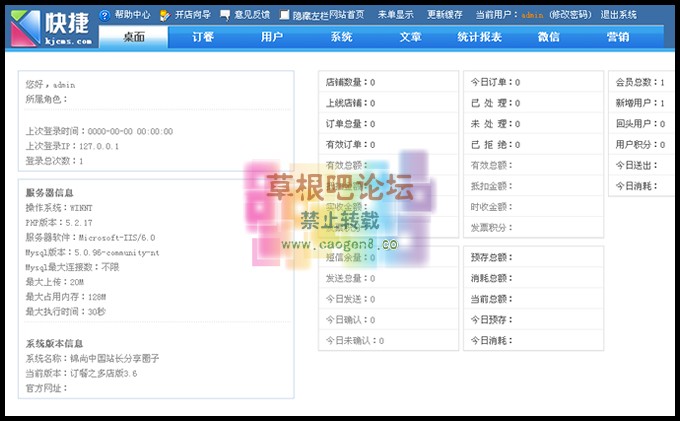
Task: Select the 店铺数量：0 row
Action: 389,82
